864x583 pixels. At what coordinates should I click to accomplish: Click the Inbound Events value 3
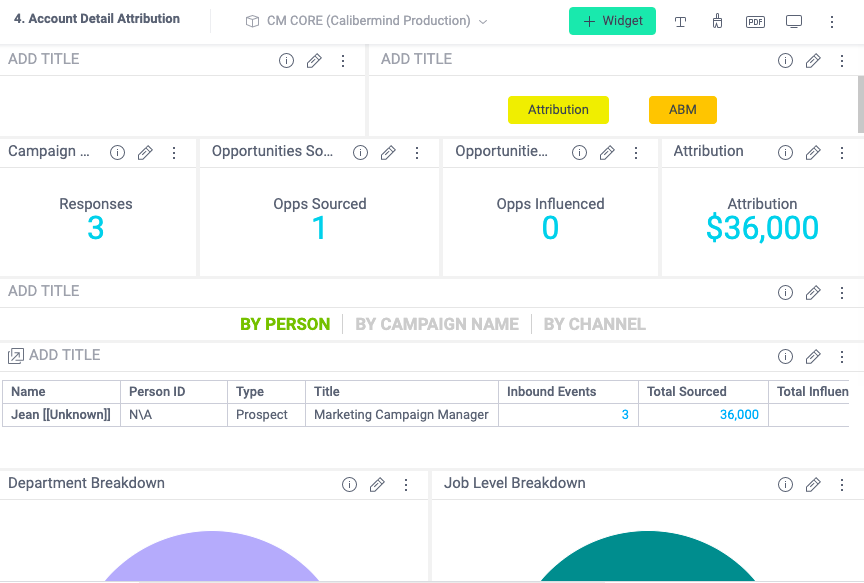625,415
